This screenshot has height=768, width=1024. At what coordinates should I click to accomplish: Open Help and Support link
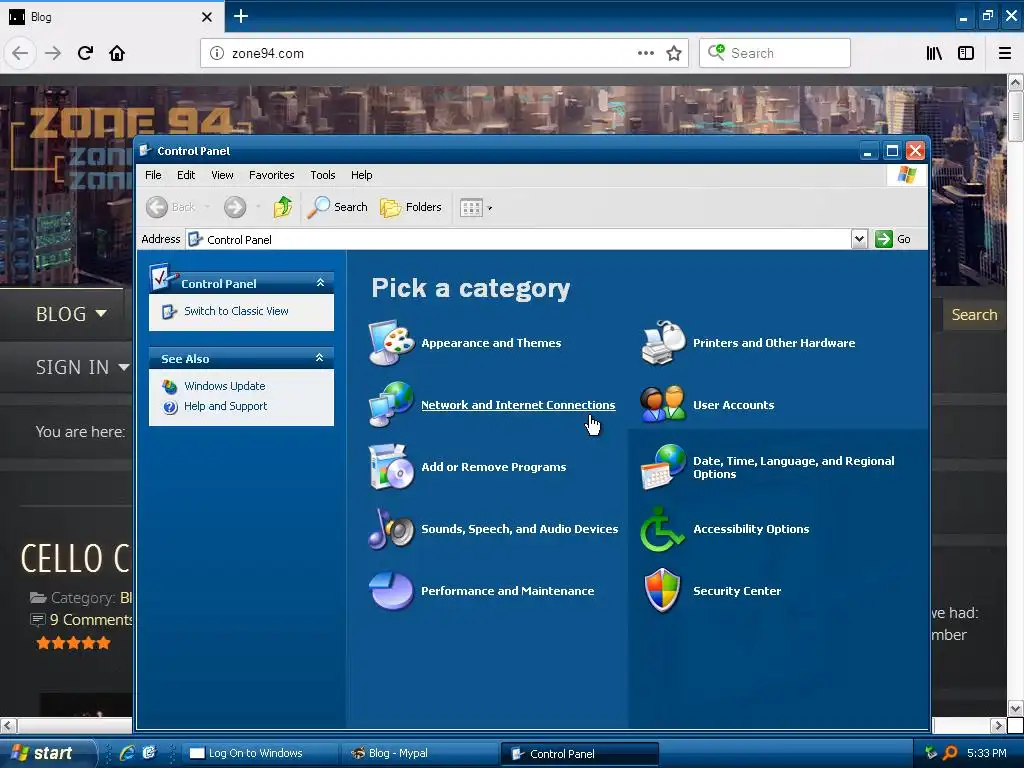[x=225, y=406]
